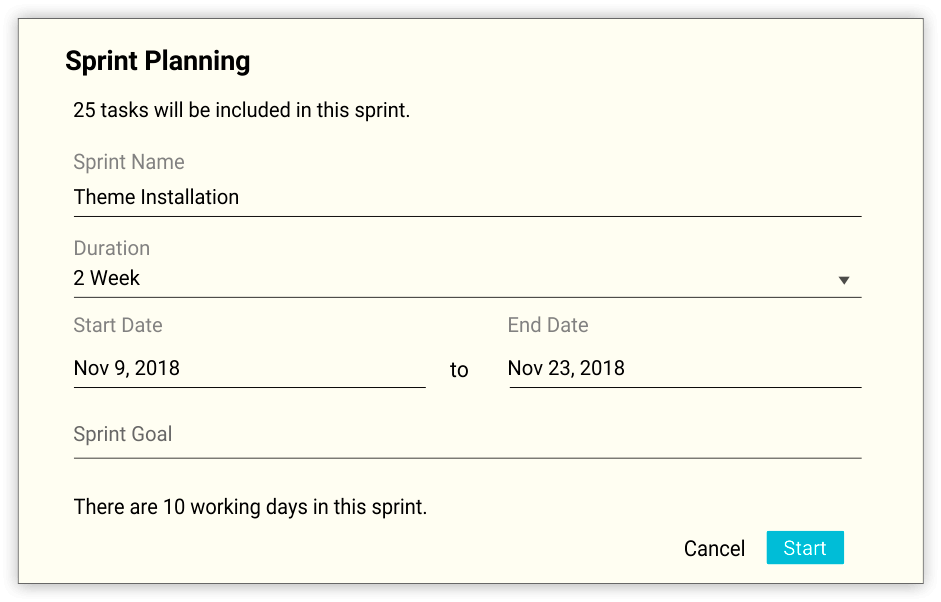Select the '2 Week' duration value
The height and width of the screenshot is (602, 941).
tap(107, 279)
